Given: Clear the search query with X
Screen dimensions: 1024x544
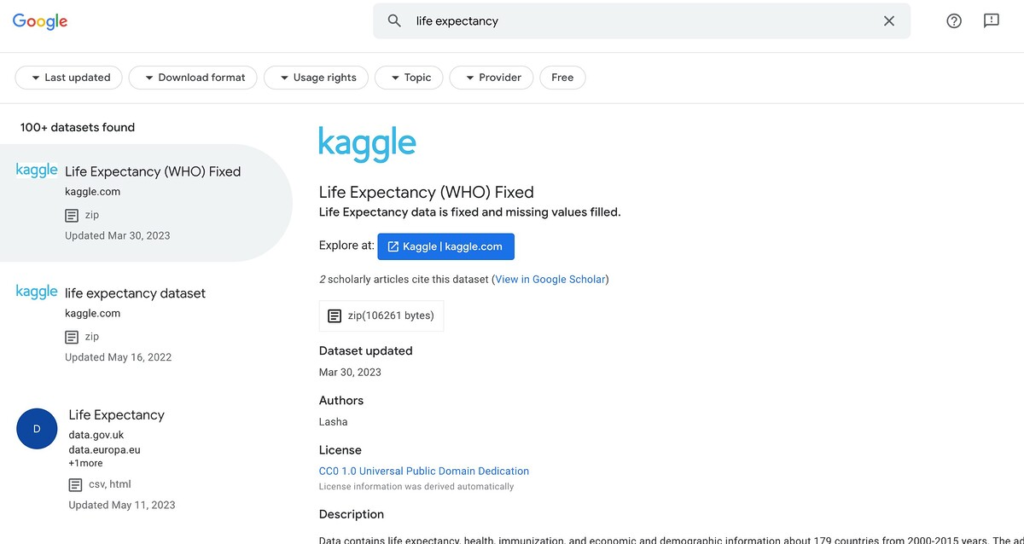Looking at the screenshot, I should coord(889,21).
